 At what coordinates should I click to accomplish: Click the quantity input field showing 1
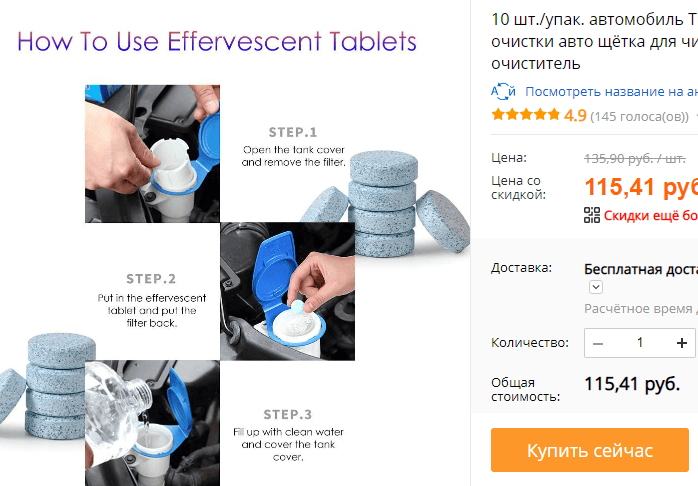(640, 343)
